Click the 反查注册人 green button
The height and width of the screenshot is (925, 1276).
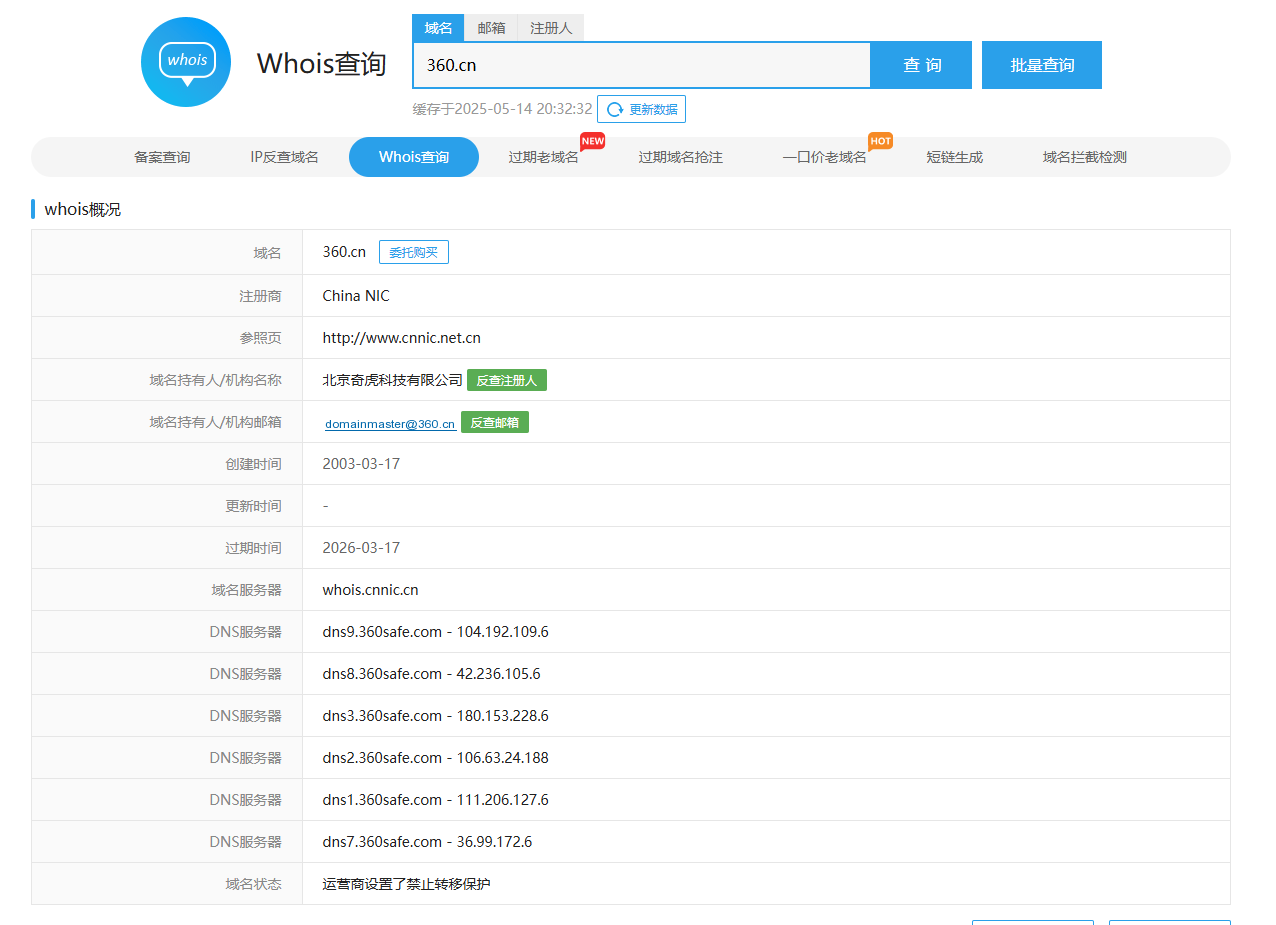pyautogui.click(x=507, y=380)
